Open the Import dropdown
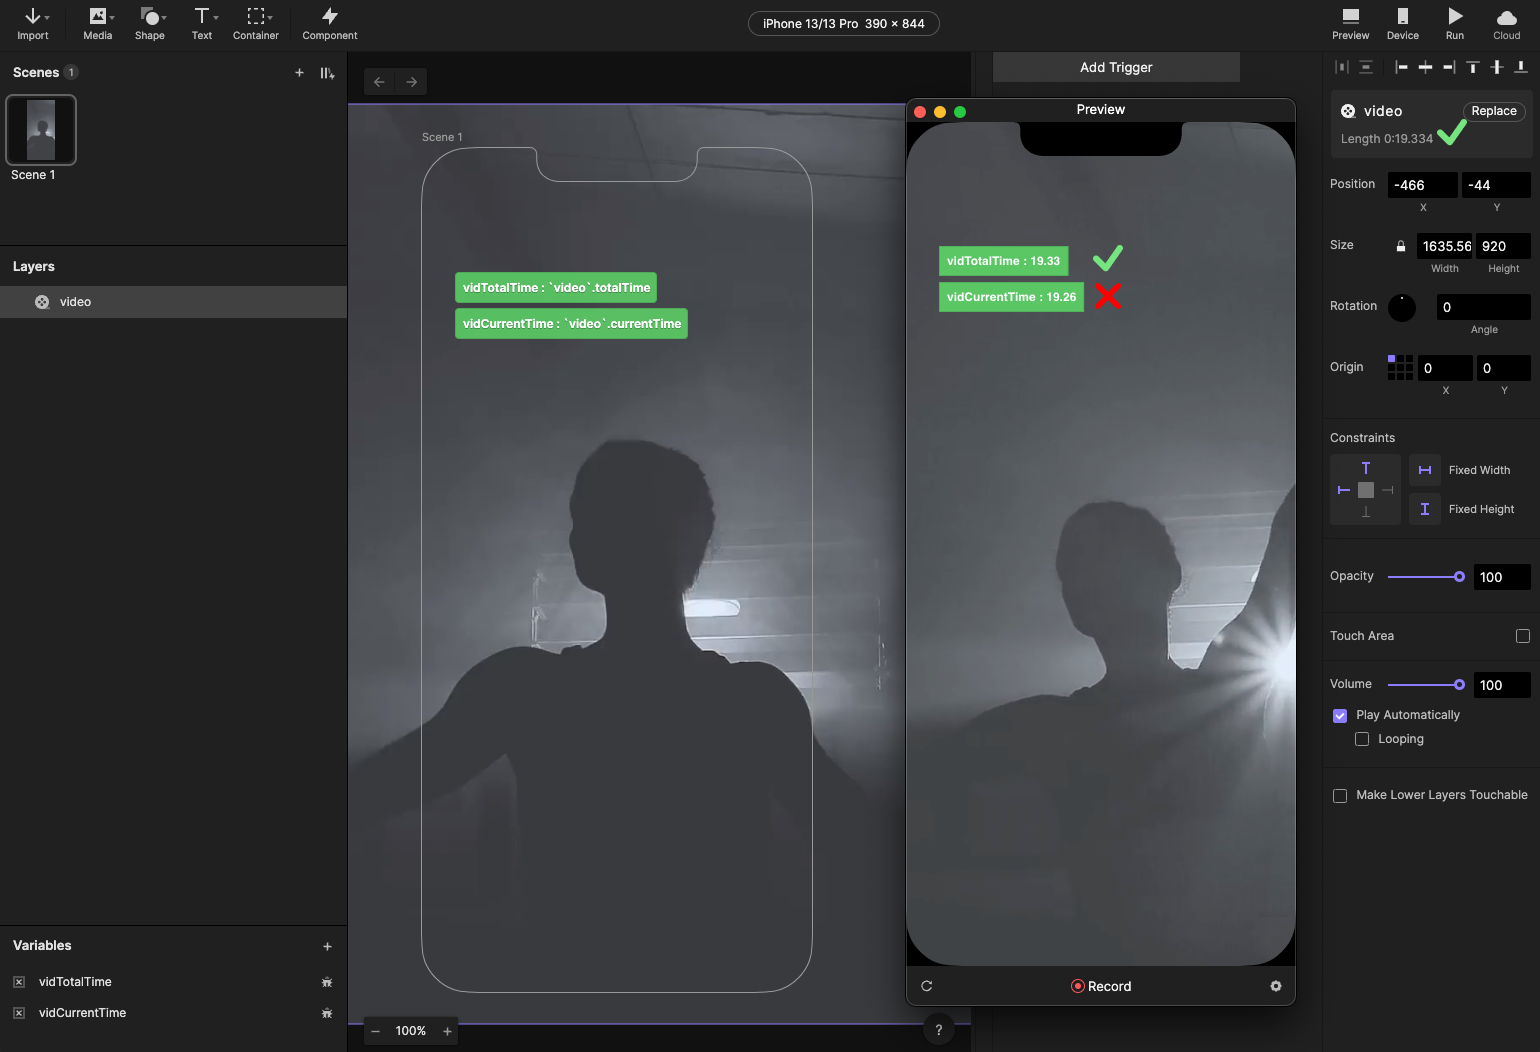Viewport: 1540px width, 1052px height. 33,24
